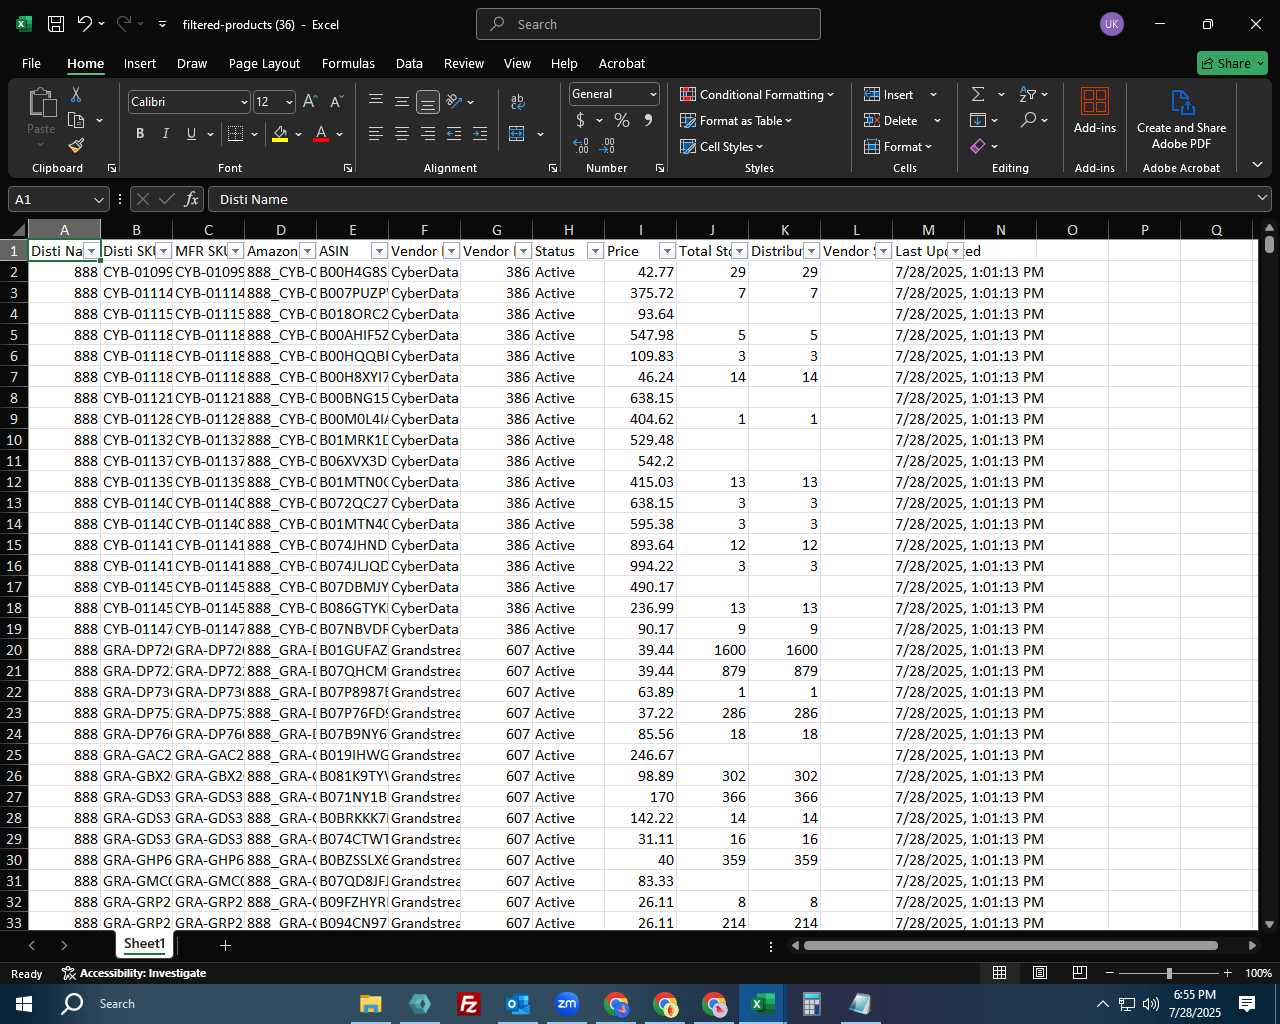Screen dimensions: 1280x1024
Task: Open the Name Box dropdown arrow
Action: point(98,199)
